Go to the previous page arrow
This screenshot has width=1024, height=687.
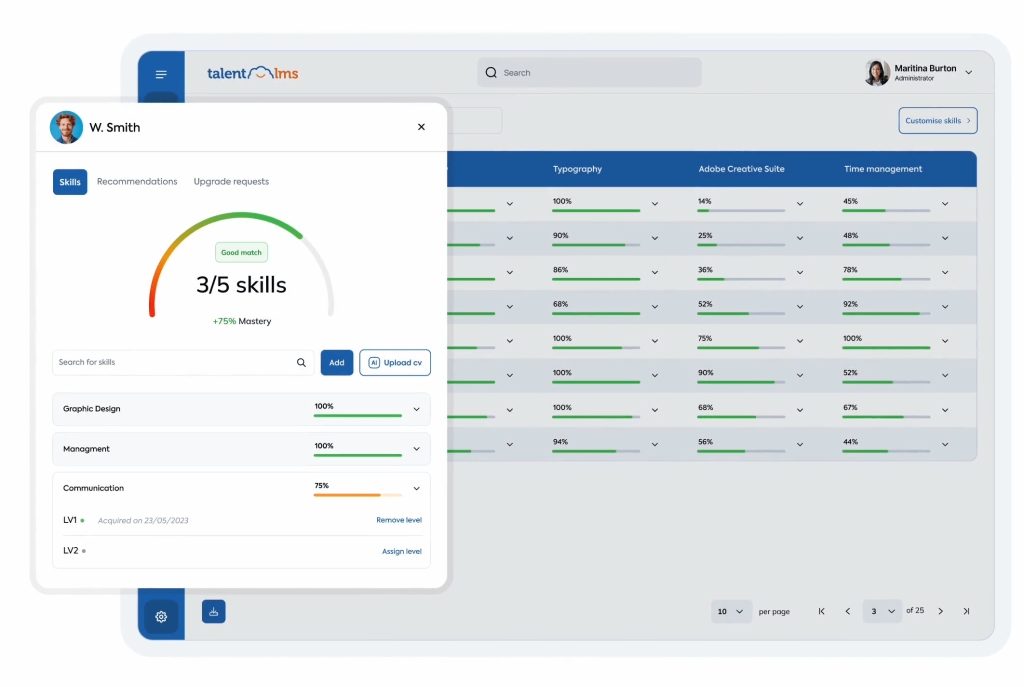(848, 611)
